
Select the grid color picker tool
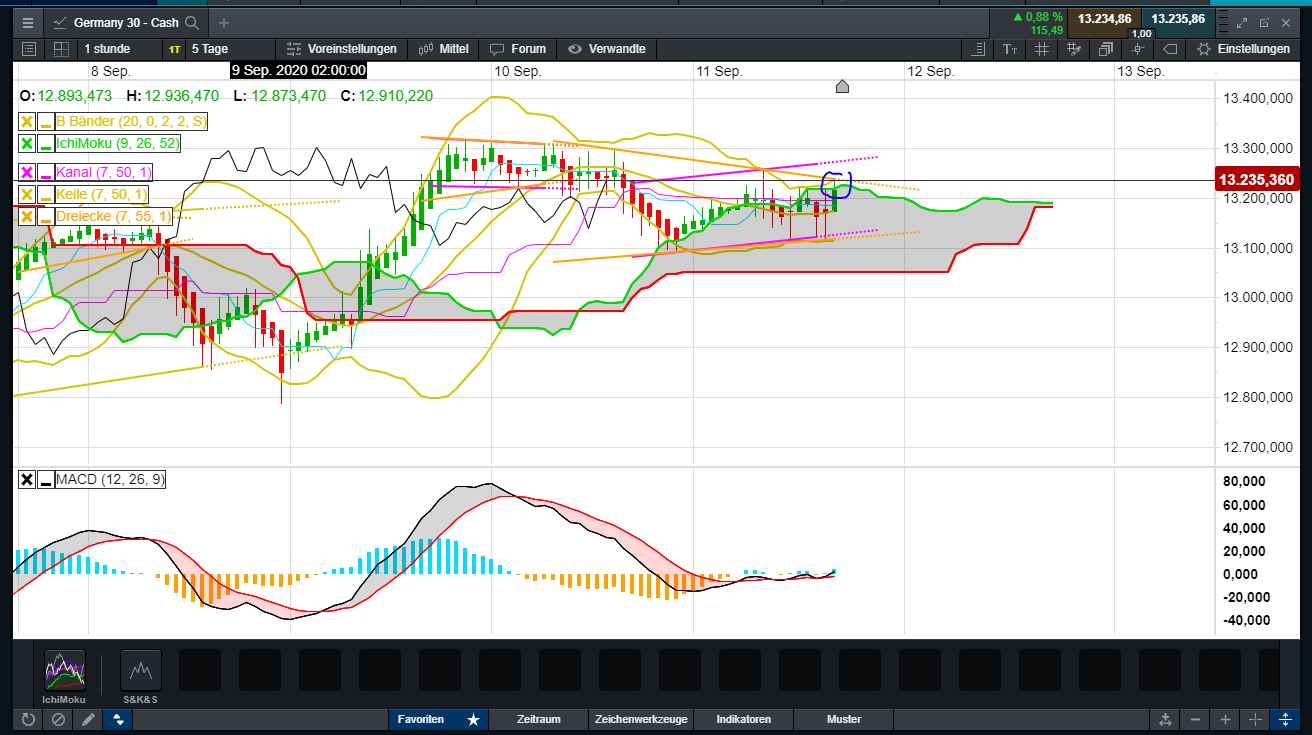1074,49
